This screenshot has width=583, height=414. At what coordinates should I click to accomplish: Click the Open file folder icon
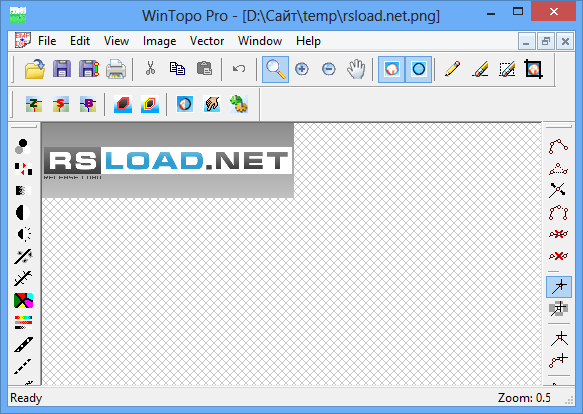point(35,69)
